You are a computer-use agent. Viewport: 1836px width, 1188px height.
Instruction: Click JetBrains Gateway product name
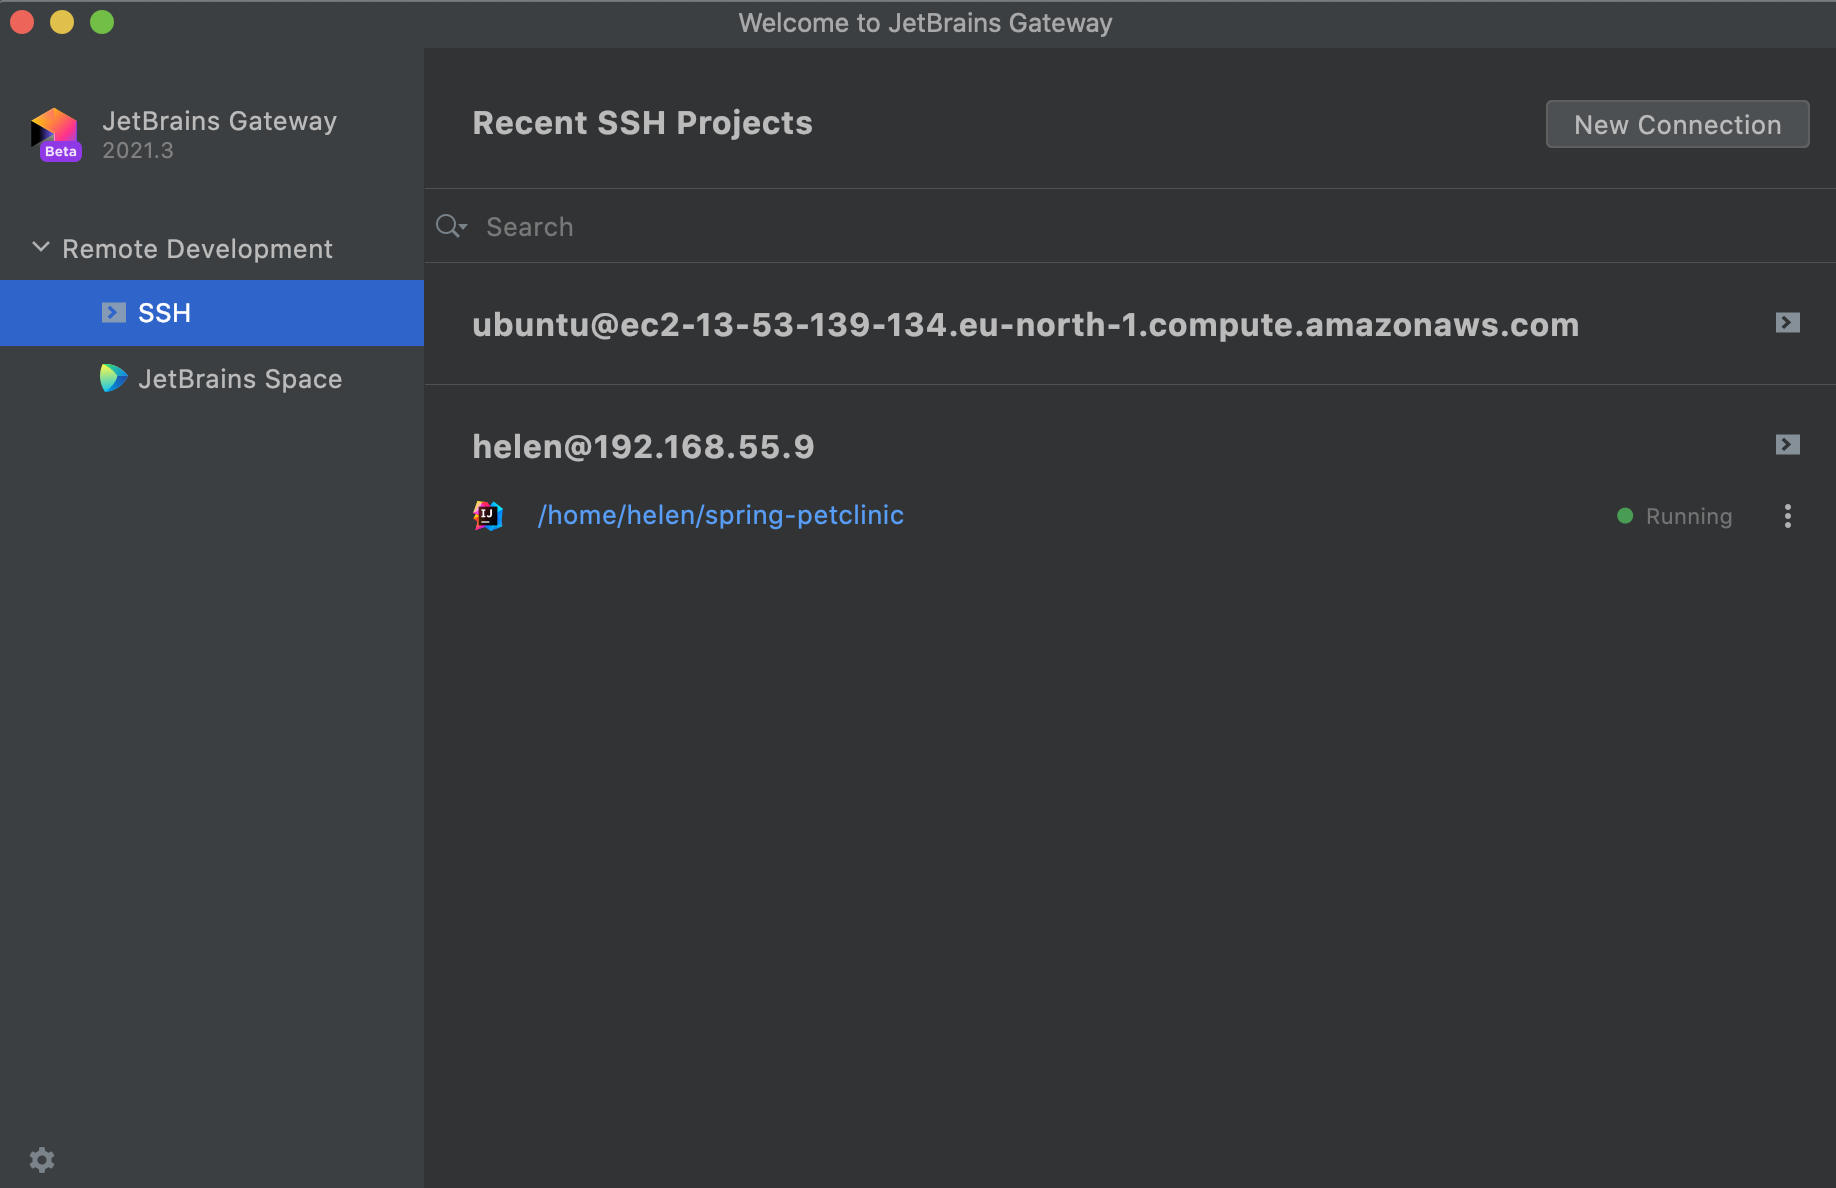point(219,121)
